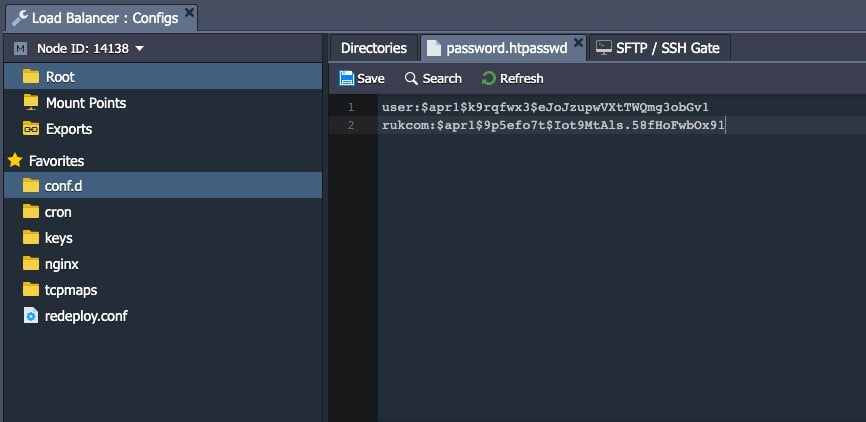Image resolution: width=866 pixels, height=422 pixels.
Task: Open the conf.d favorites folder
Action: [163, 186]
